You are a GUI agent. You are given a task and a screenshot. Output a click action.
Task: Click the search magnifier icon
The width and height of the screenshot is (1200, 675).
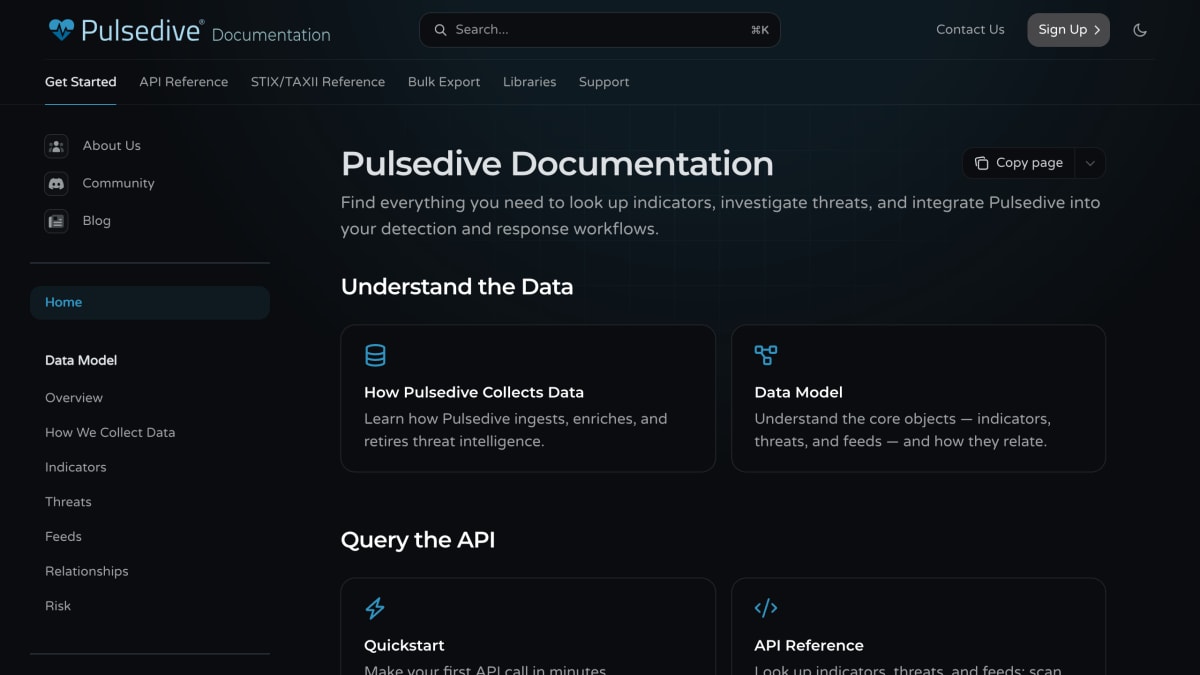440,30
